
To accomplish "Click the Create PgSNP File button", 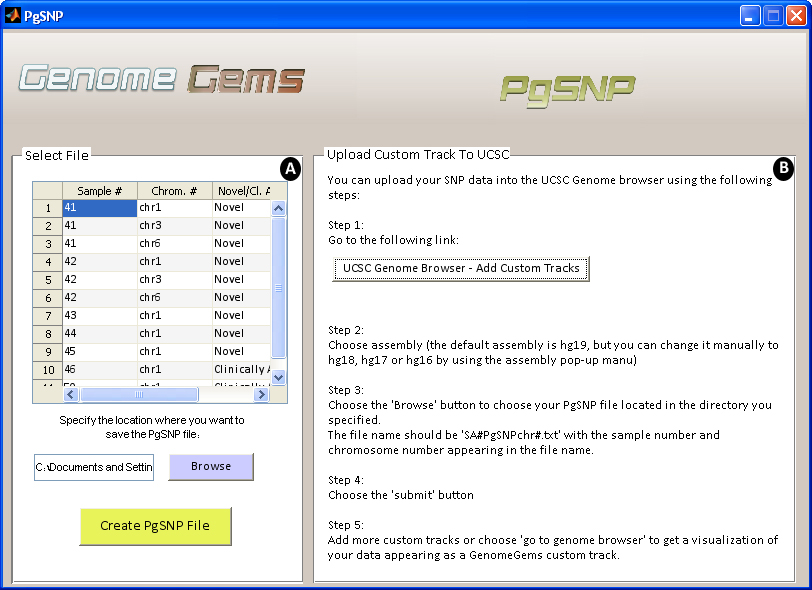I will click(x=155, y=526).
